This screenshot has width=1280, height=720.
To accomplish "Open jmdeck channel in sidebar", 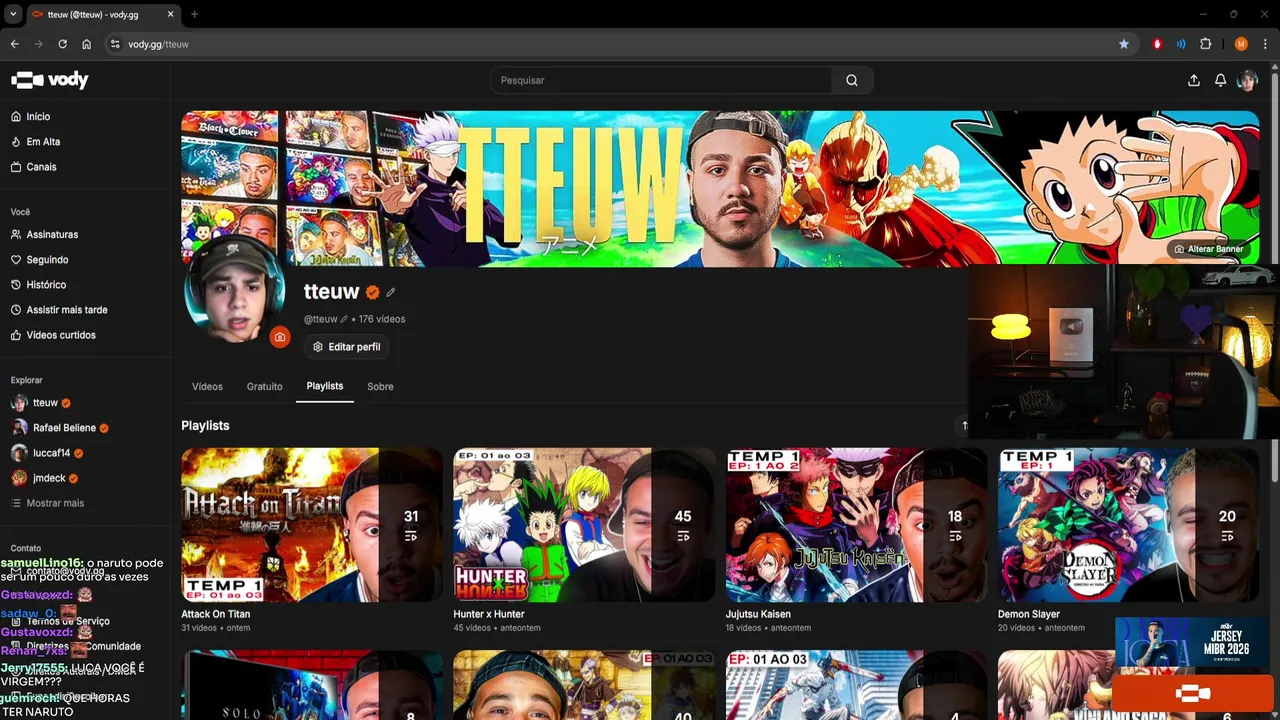I will pyautogui.click(x=49, y=478).
